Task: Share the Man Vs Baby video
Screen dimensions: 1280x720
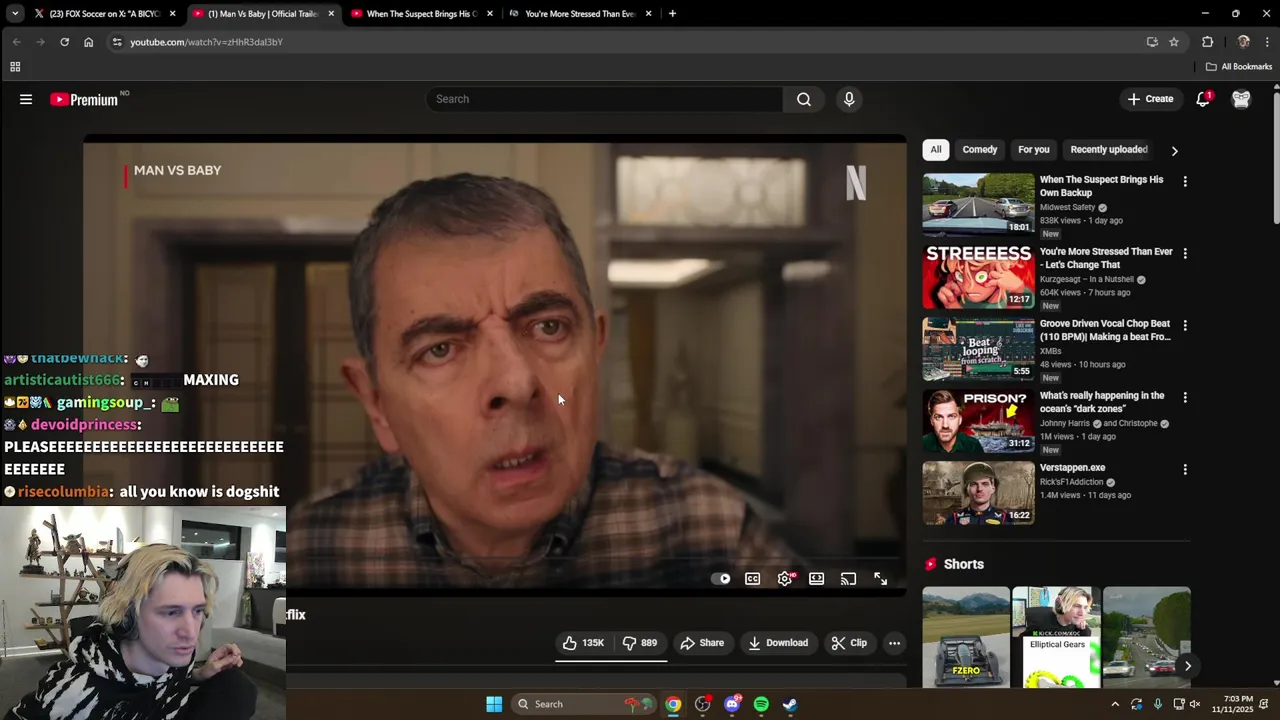Action: point(702,643)
